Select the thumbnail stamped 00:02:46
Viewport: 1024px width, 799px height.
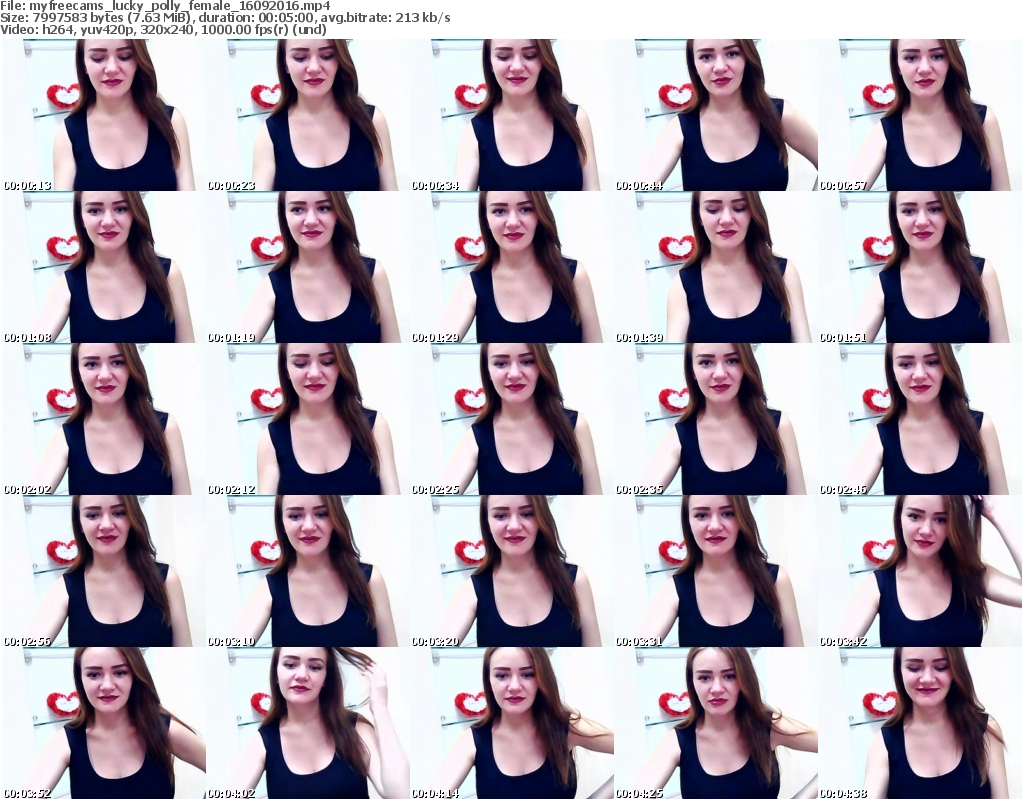point(920,419)
